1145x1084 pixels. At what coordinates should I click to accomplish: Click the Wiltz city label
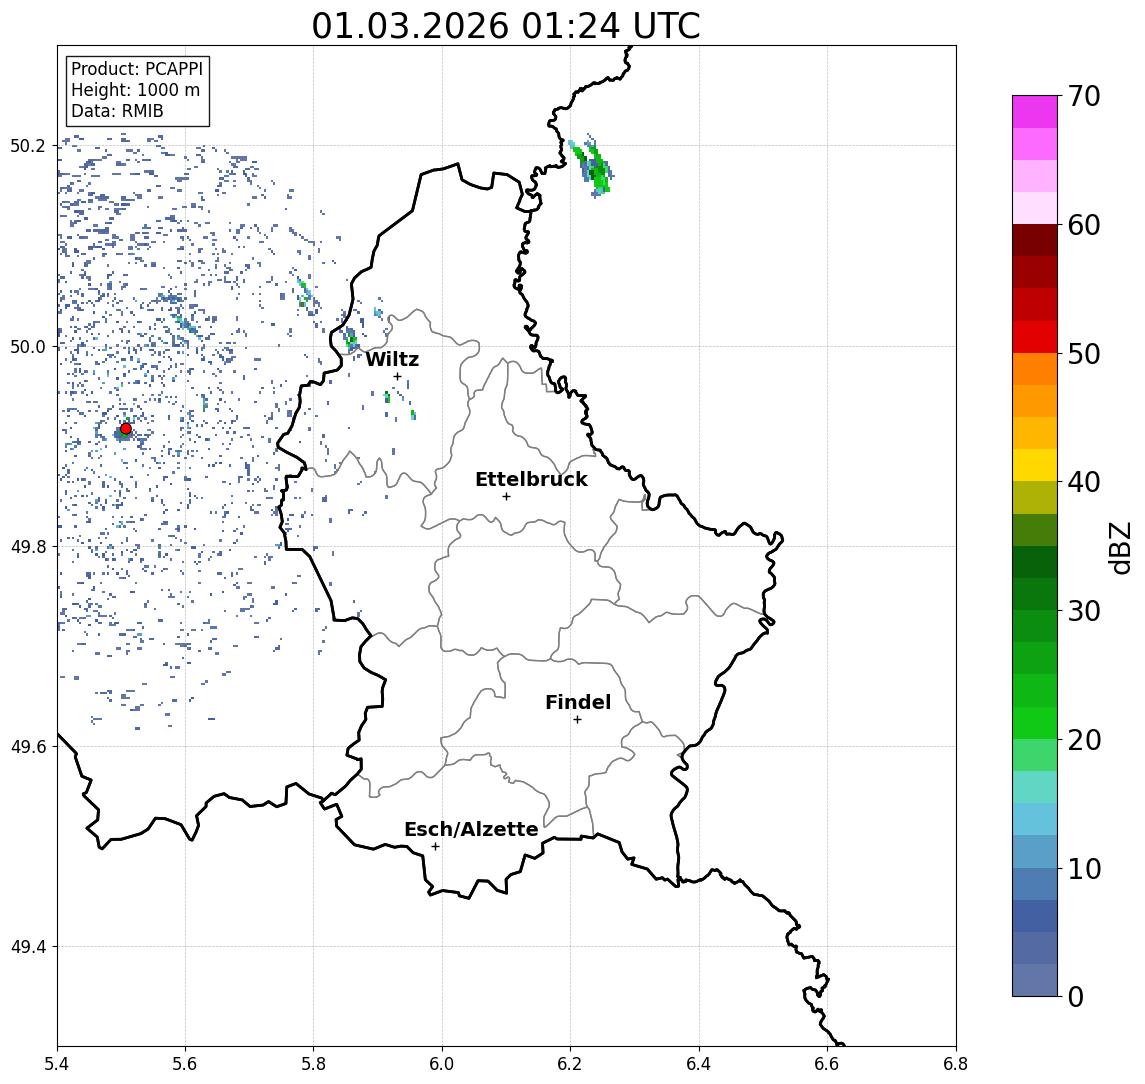[392, 359]
